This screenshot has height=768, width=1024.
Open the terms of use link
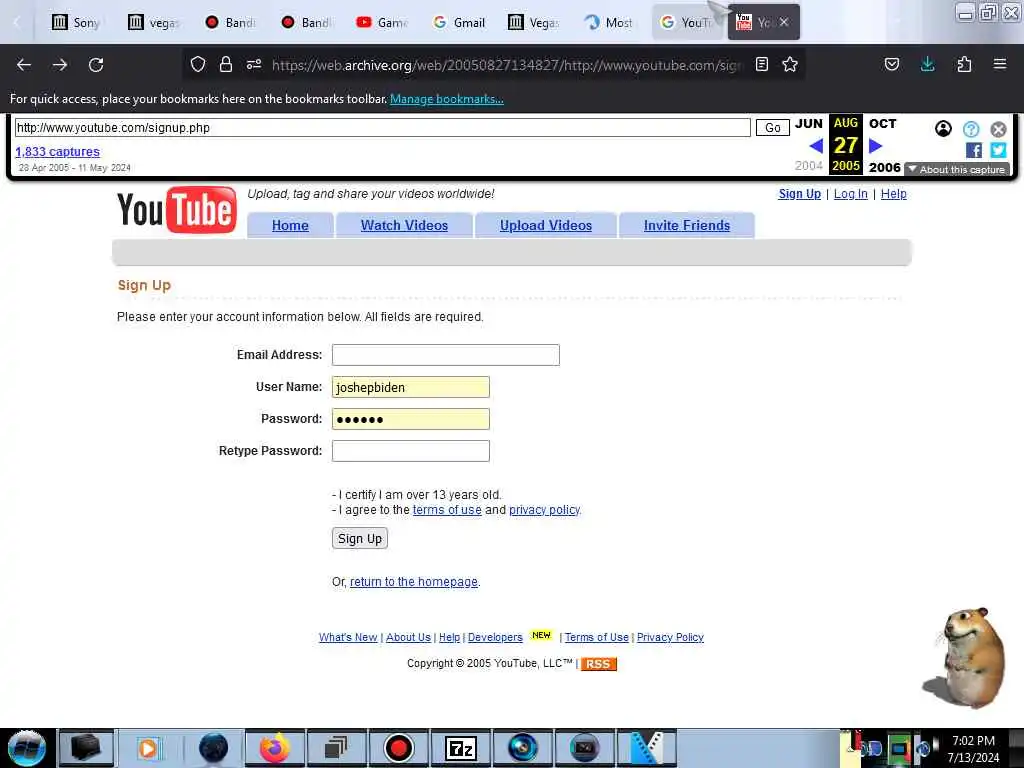click(x=447, y=510)
